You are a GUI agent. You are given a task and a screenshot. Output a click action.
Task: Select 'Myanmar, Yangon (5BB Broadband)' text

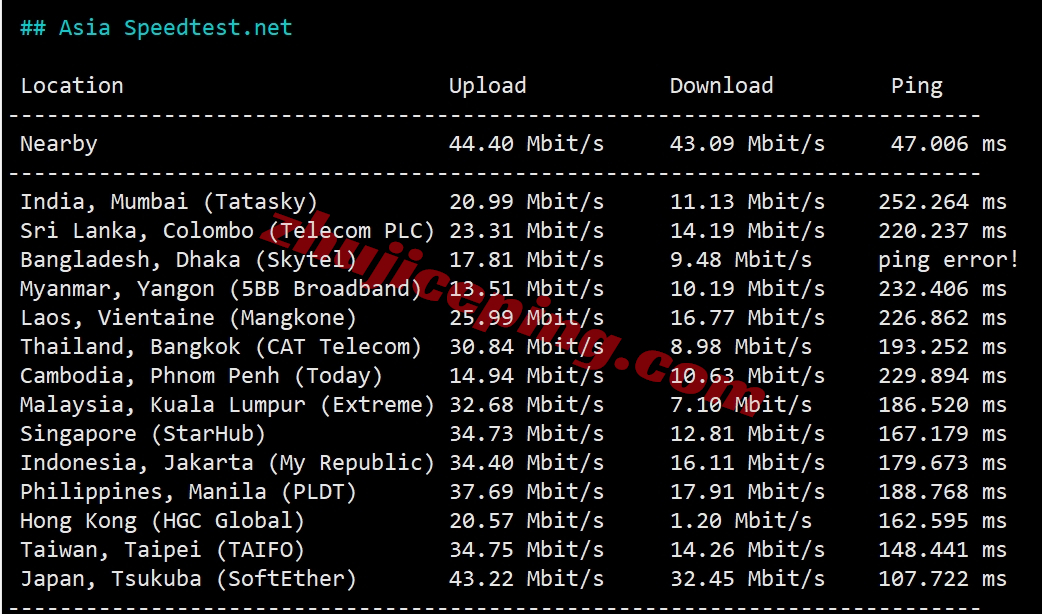click(221, 289)
